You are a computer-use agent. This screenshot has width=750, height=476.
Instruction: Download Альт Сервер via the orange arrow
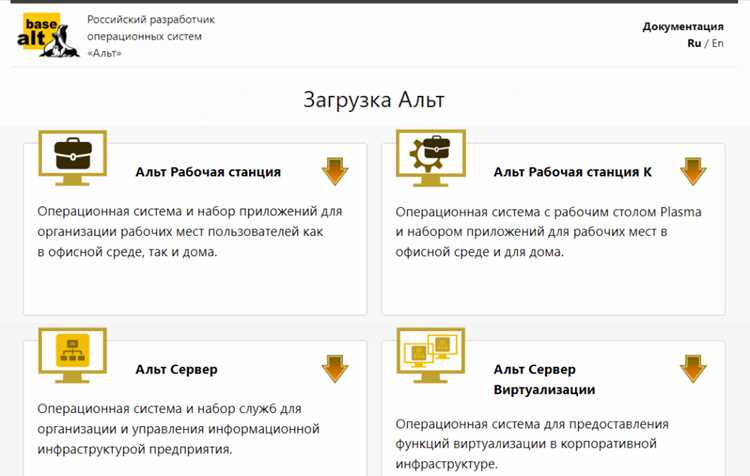[x=335, y=368]
